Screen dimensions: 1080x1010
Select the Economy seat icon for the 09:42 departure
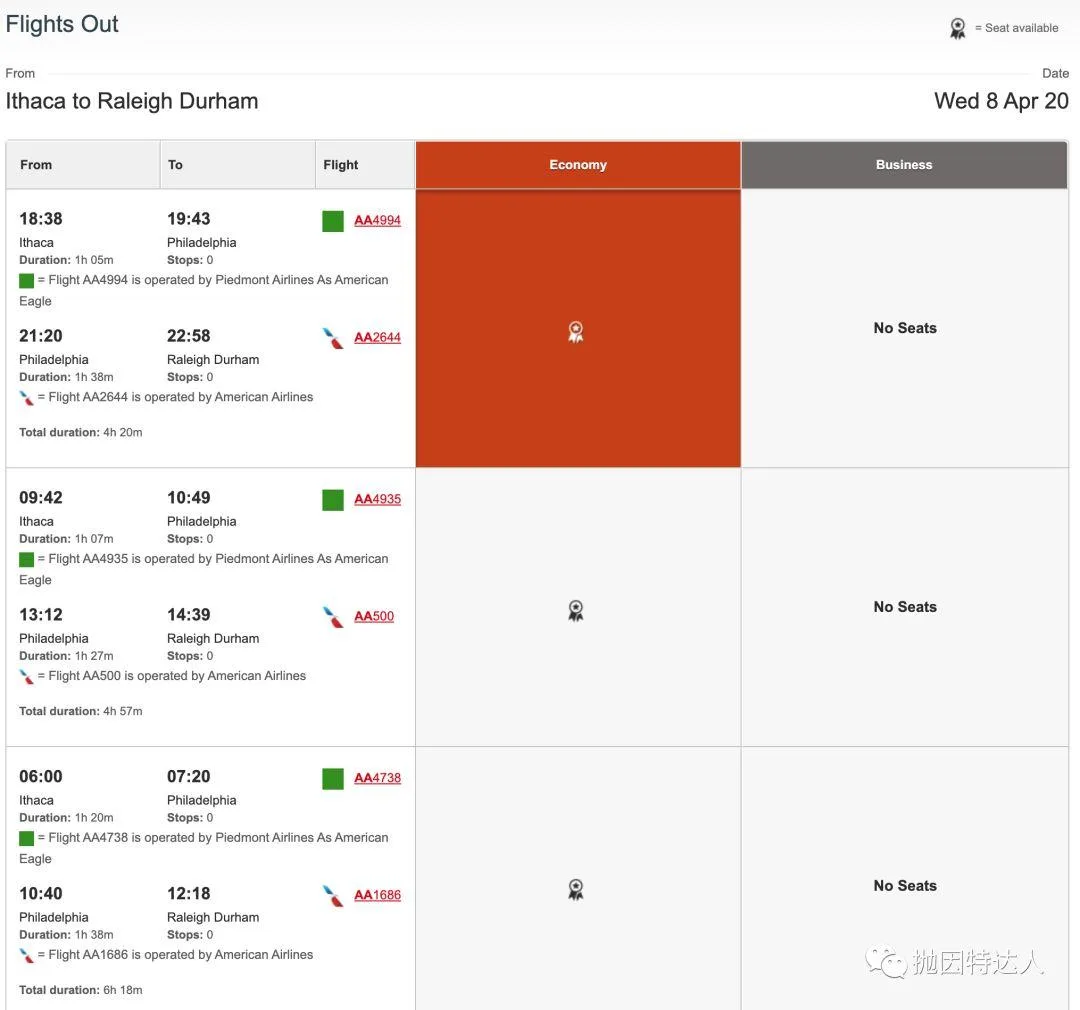pyautogui.click(x=576, y=610)
